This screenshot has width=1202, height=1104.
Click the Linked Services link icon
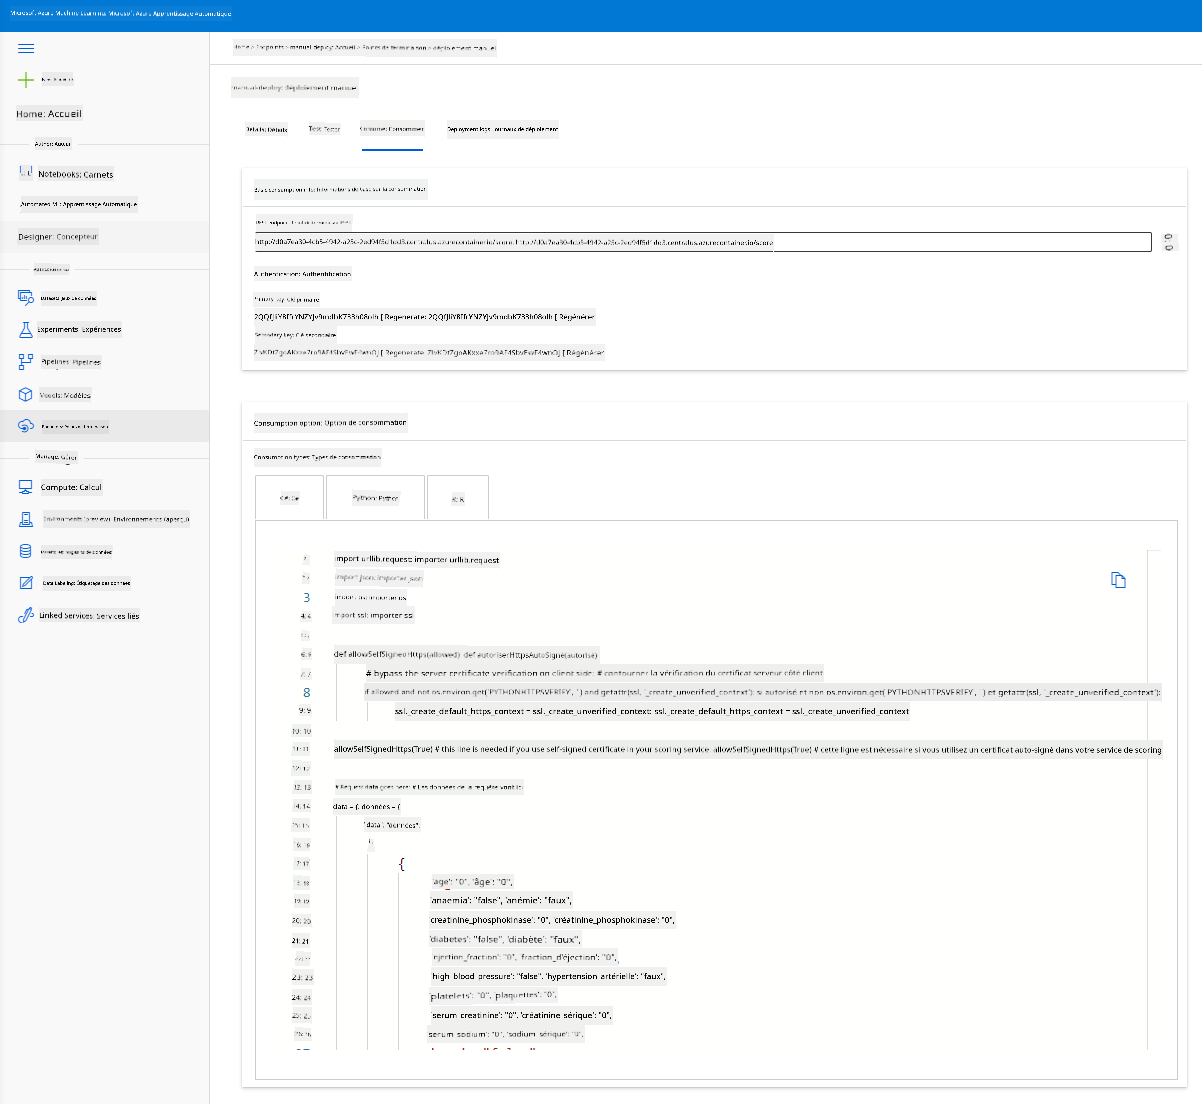[26, 616]
